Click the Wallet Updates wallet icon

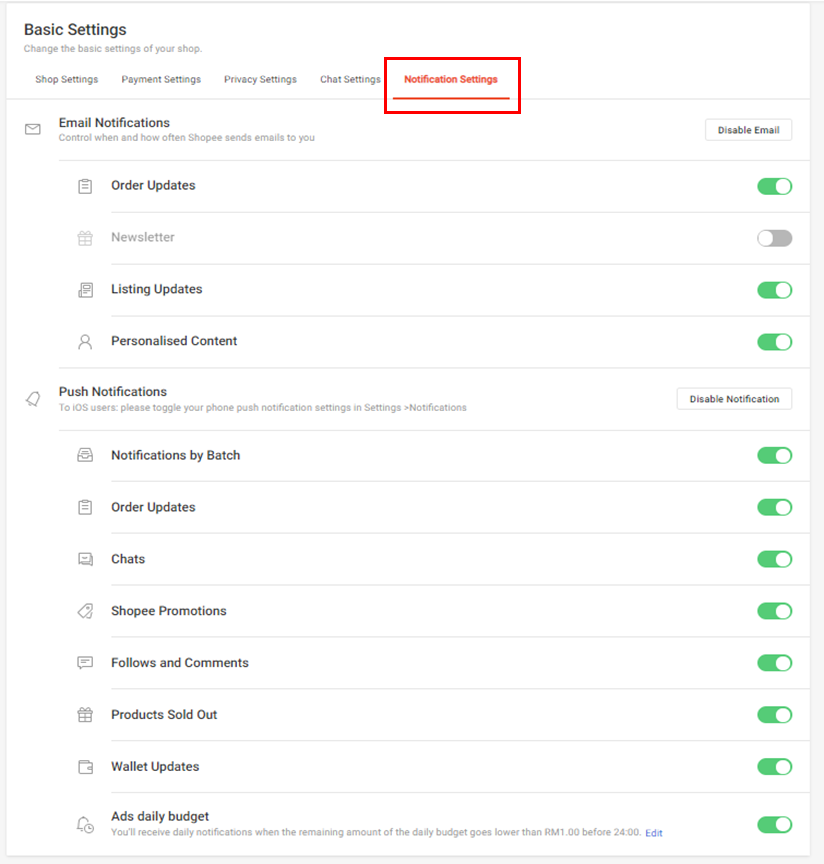click(85, 766)
